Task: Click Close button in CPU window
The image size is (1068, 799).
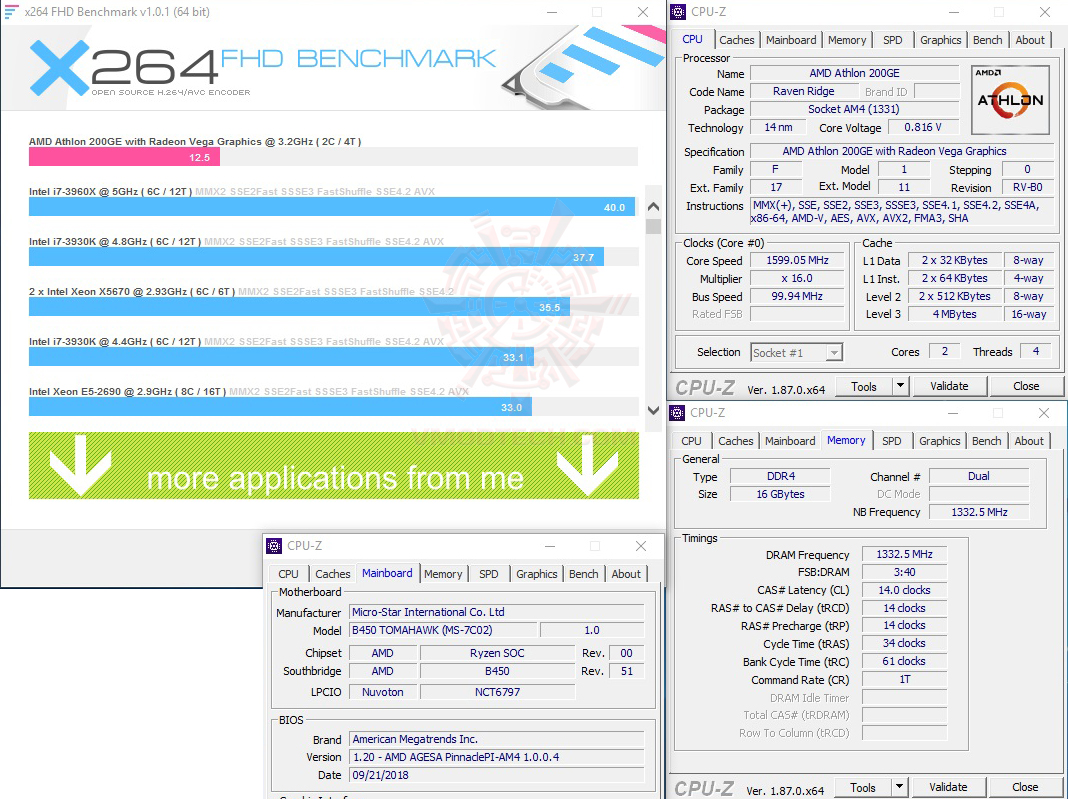Action: pyautogui.click(x=1026, y=386)
